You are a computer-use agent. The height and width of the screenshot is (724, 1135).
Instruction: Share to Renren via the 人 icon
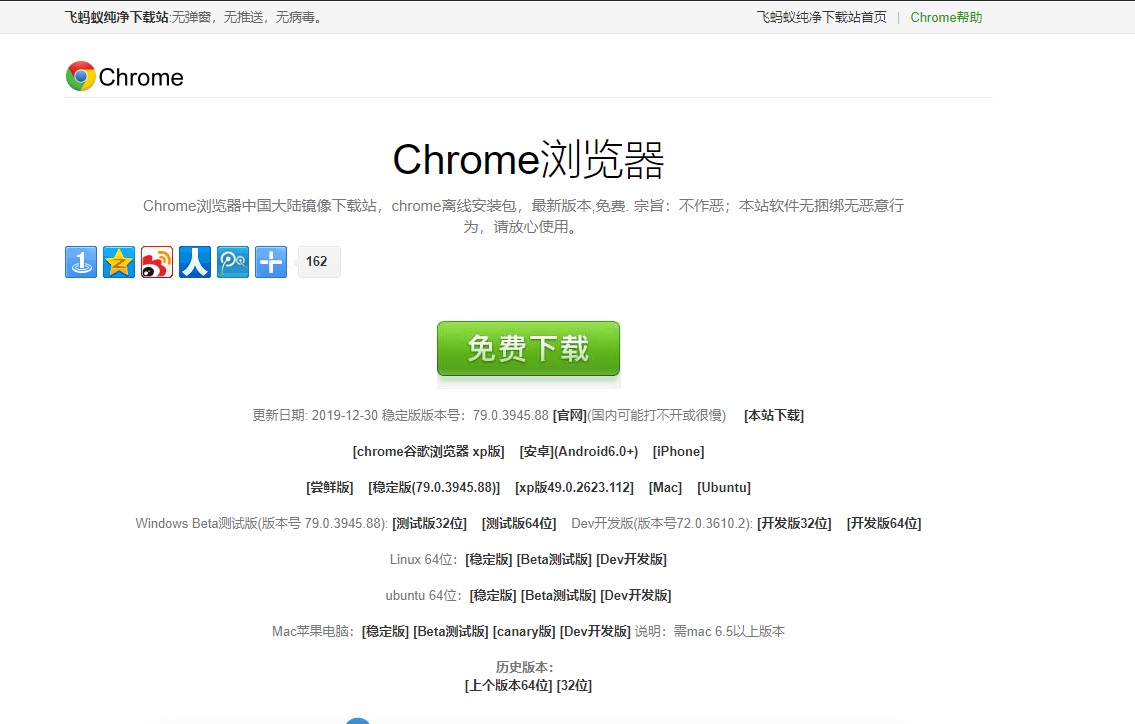click(x=195, y=262)
